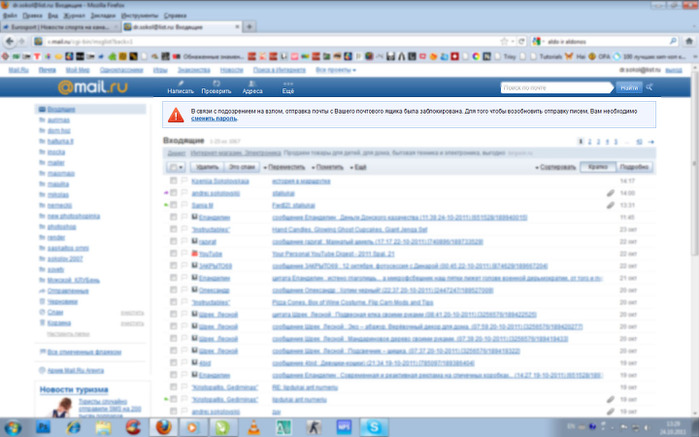Click the page reload icon
This screenshot has height=437, width=699.
click(x=521, y=41)
